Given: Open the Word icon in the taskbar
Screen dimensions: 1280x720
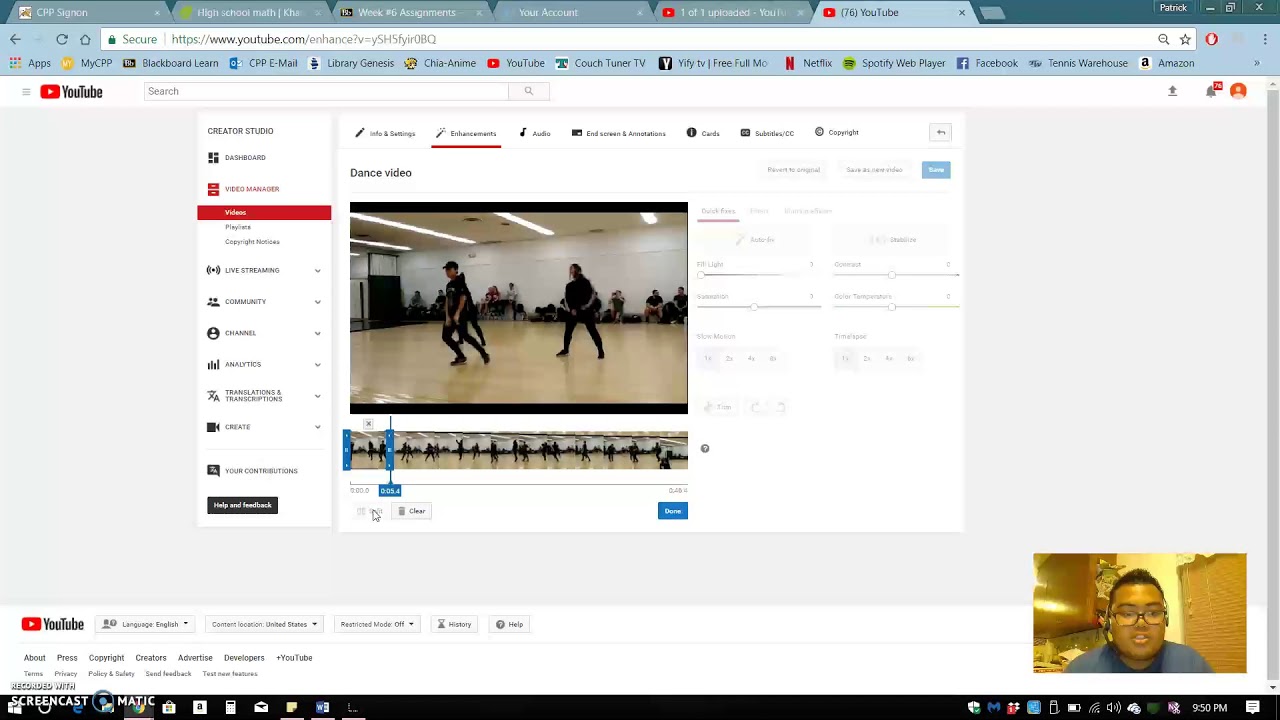Looking at the screenshot, I should point(322,707).
